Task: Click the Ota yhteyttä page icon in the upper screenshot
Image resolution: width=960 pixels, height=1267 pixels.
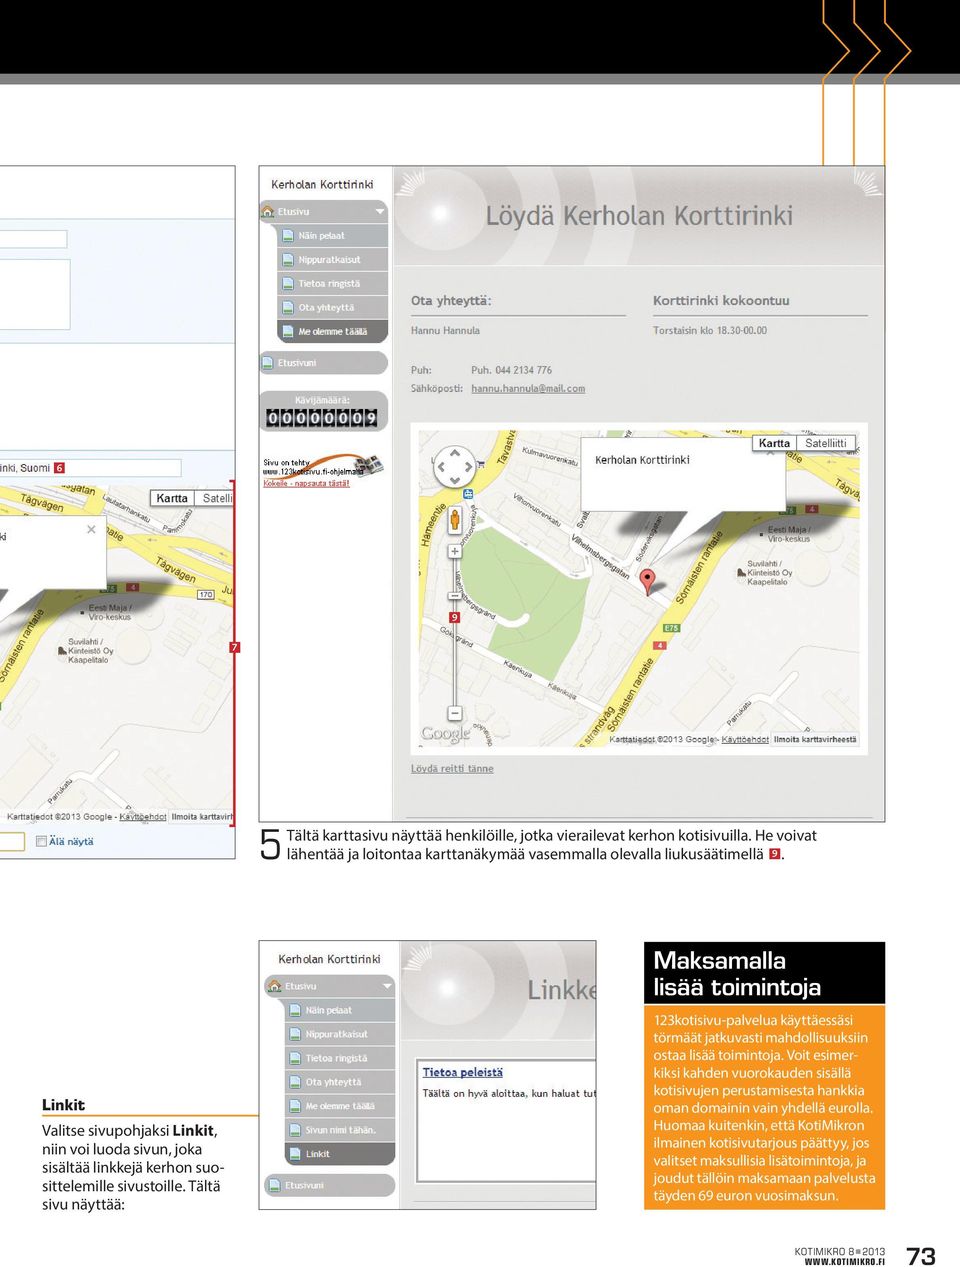Action: coord(288,308)
